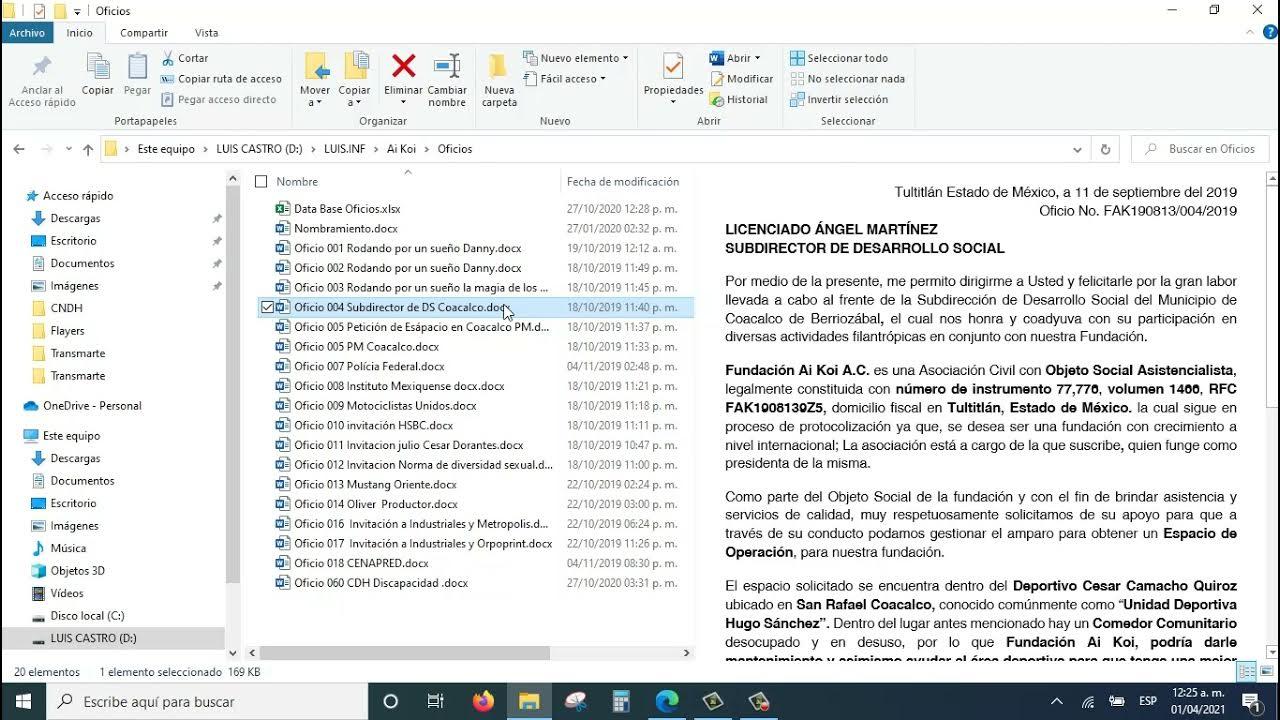
Task: Switch to the Vista ribbon tab
Action: [x=206, y=33]
